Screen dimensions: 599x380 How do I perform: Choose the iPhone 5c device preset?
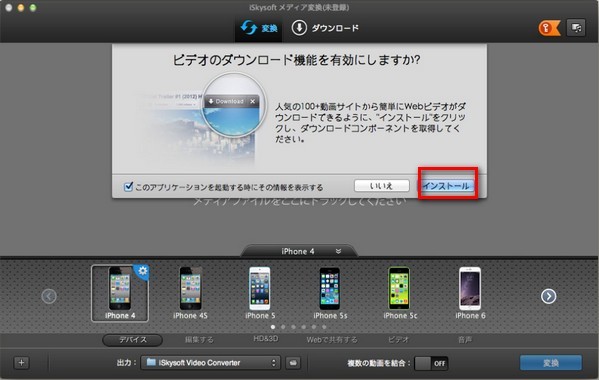(400, 293)
